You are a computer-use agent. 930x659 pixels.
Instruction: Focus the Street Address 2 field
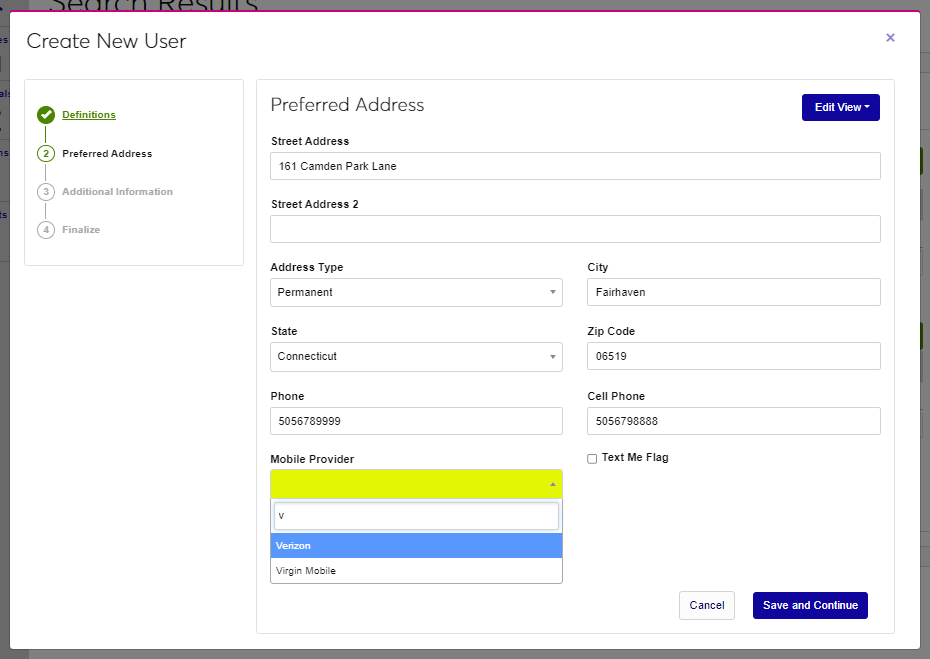coord(575,229)
